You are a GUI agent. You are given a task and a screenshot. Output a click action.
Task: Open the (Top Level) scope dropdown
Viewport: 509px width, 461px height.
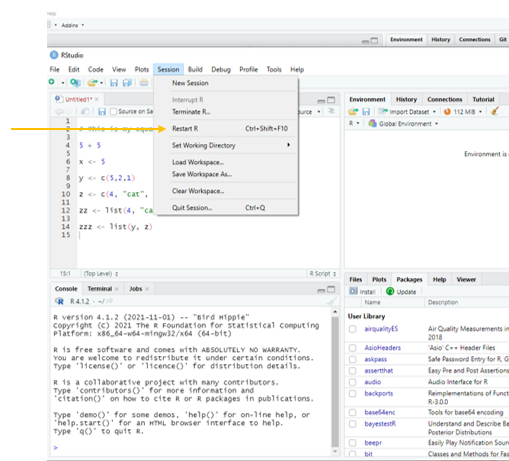click(101, 274)
